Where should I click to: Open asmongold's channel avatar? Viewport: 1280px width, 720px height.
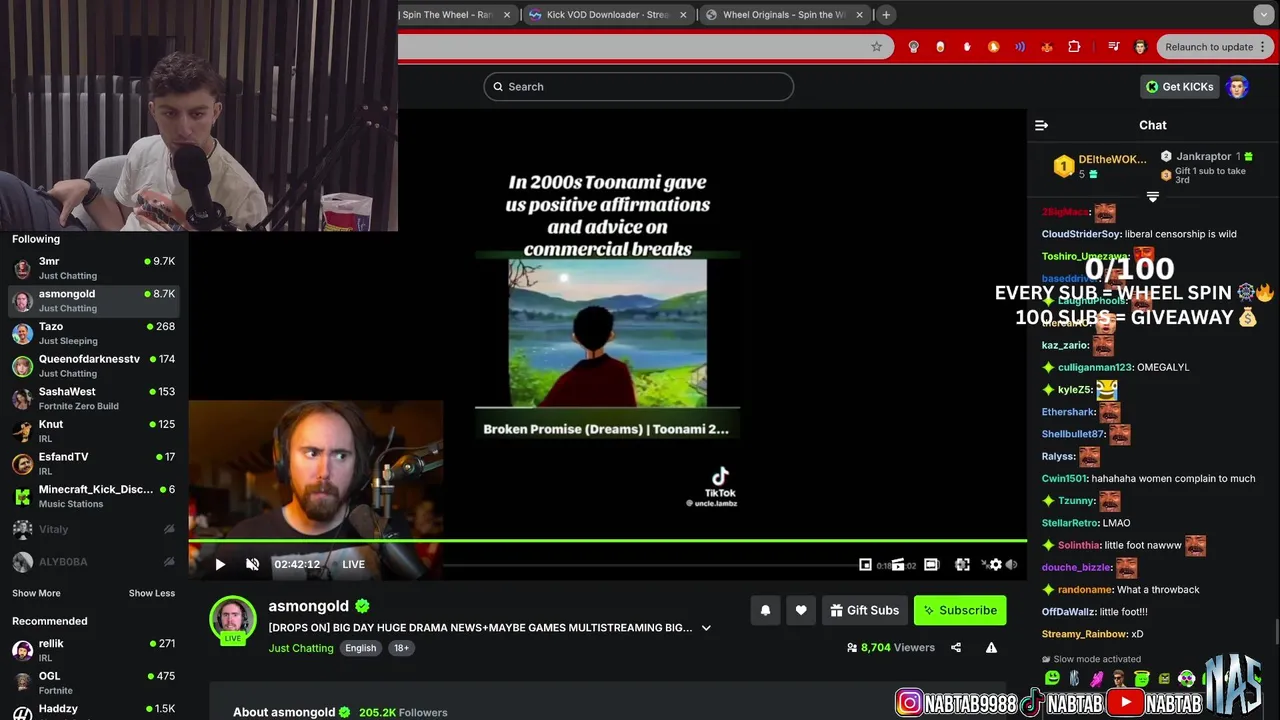(x=233, y=619)
